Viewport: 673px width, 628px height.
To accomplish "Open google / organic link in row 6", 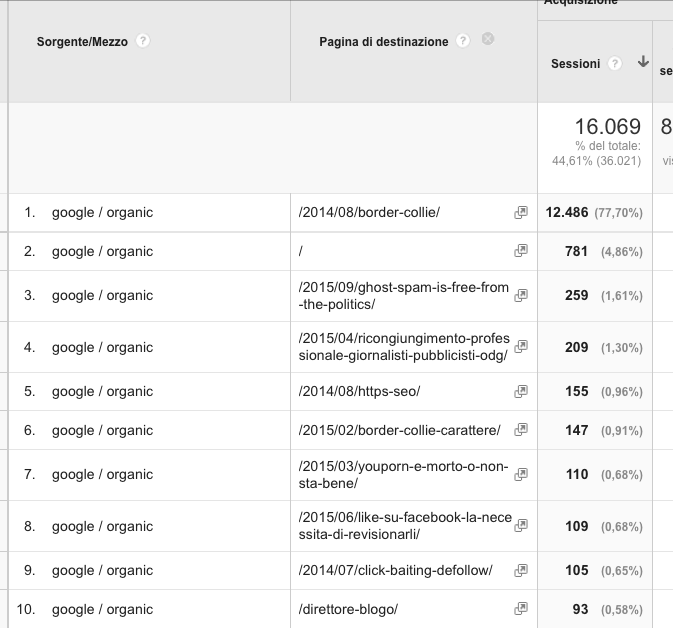I will tap(102, 430).
